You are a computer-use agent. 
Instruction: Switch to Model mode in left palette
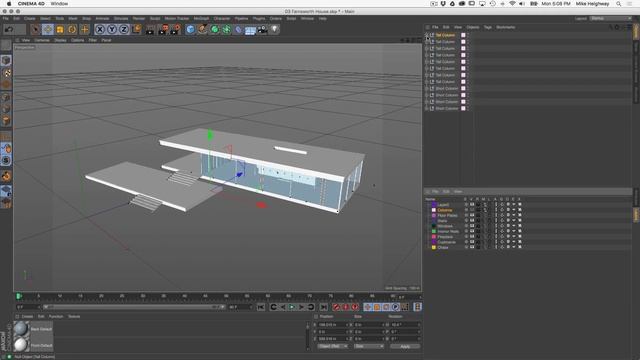(x=6, y=60)
